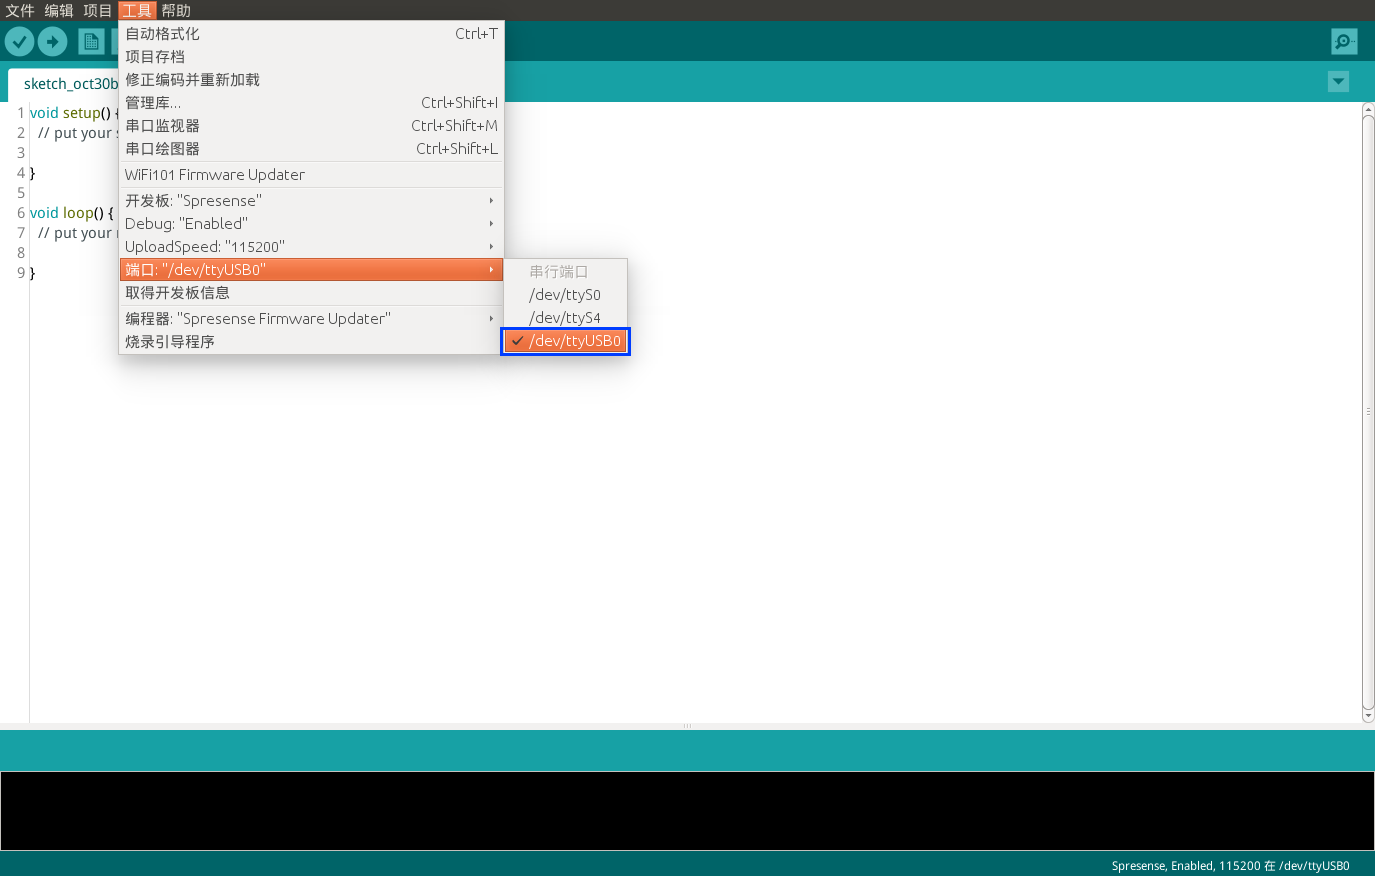The width and height of the screenshot is (1375, 876).
Task: Expand the Debug "Enabled" submenu
Action: point(310,224)
